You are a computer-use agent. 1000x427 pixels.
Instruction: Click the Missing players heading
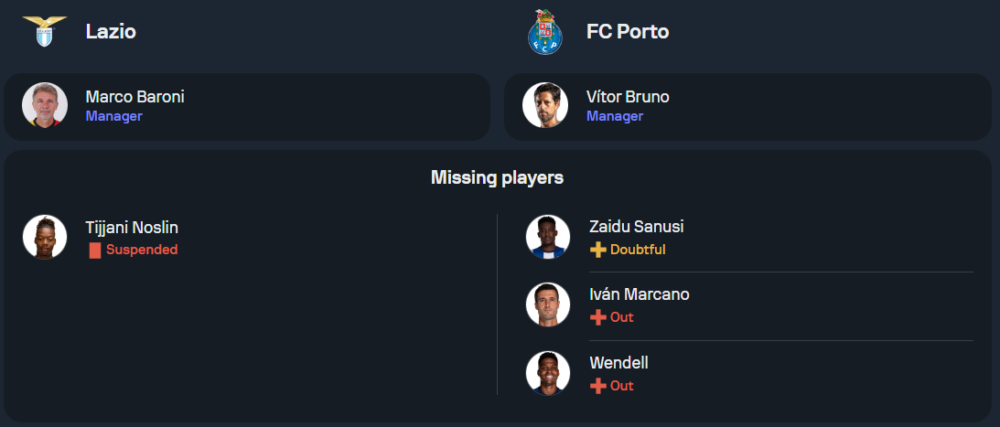[x=497, y=178]
